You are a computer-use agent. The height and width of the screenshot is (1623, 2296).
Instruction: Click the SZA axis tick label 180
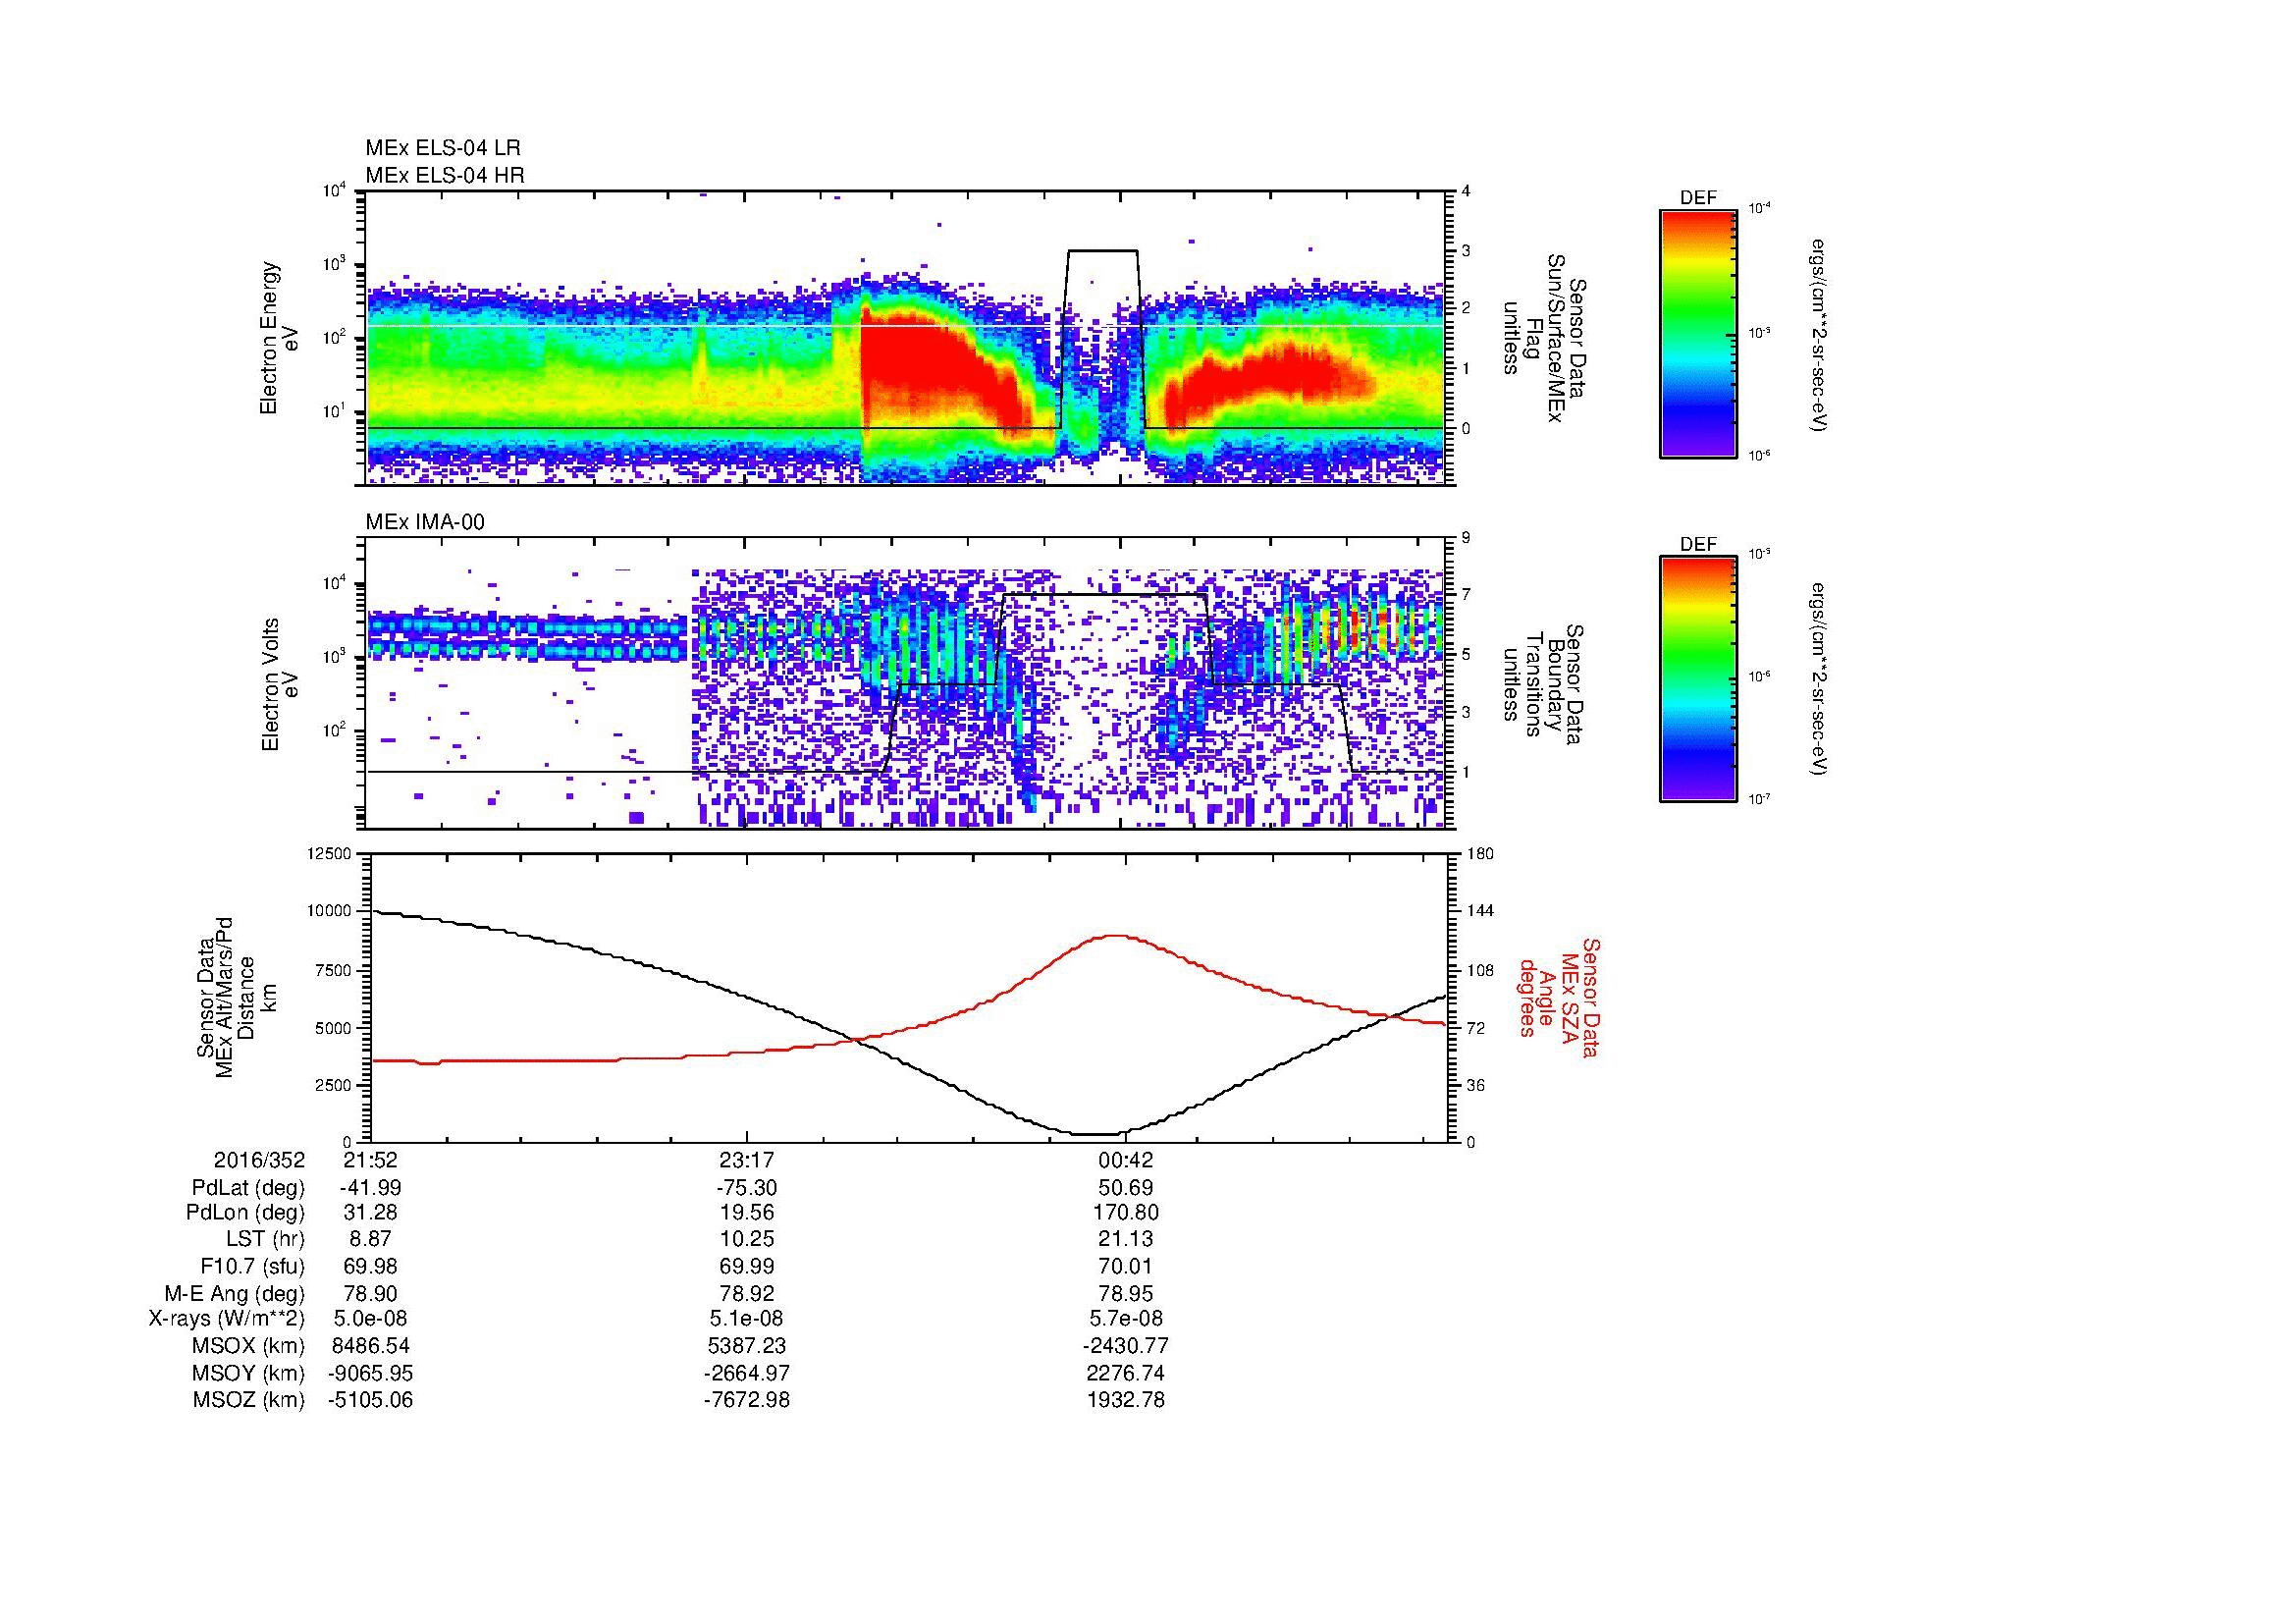tap(1479, 853)
